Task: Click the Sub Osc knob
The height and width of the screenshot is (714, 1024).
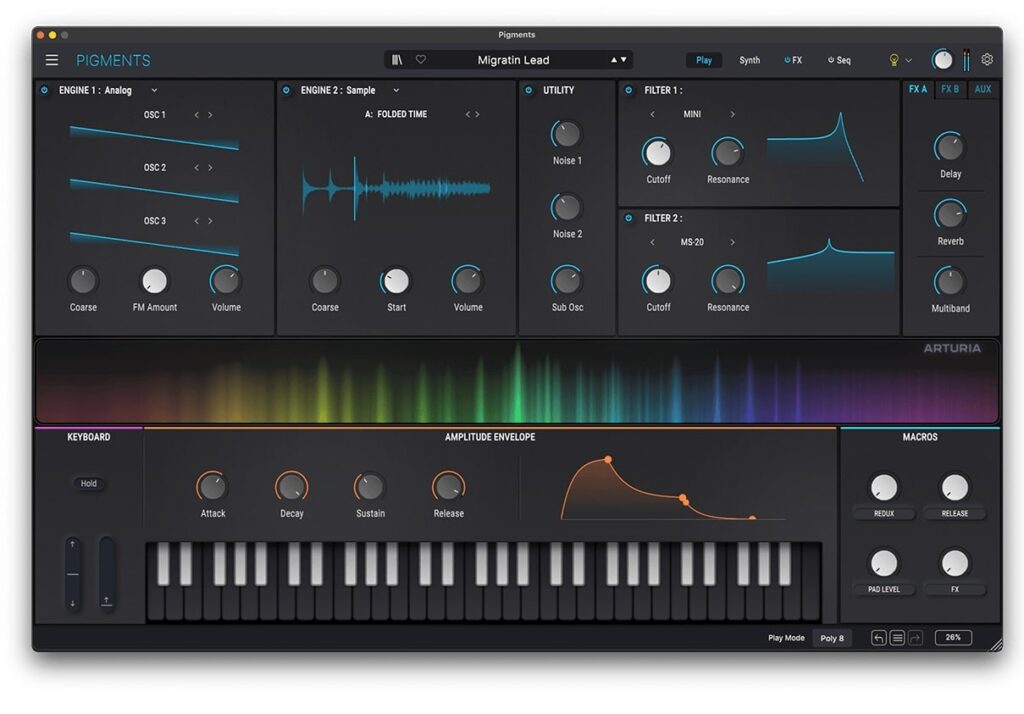Action: (566, 280)
